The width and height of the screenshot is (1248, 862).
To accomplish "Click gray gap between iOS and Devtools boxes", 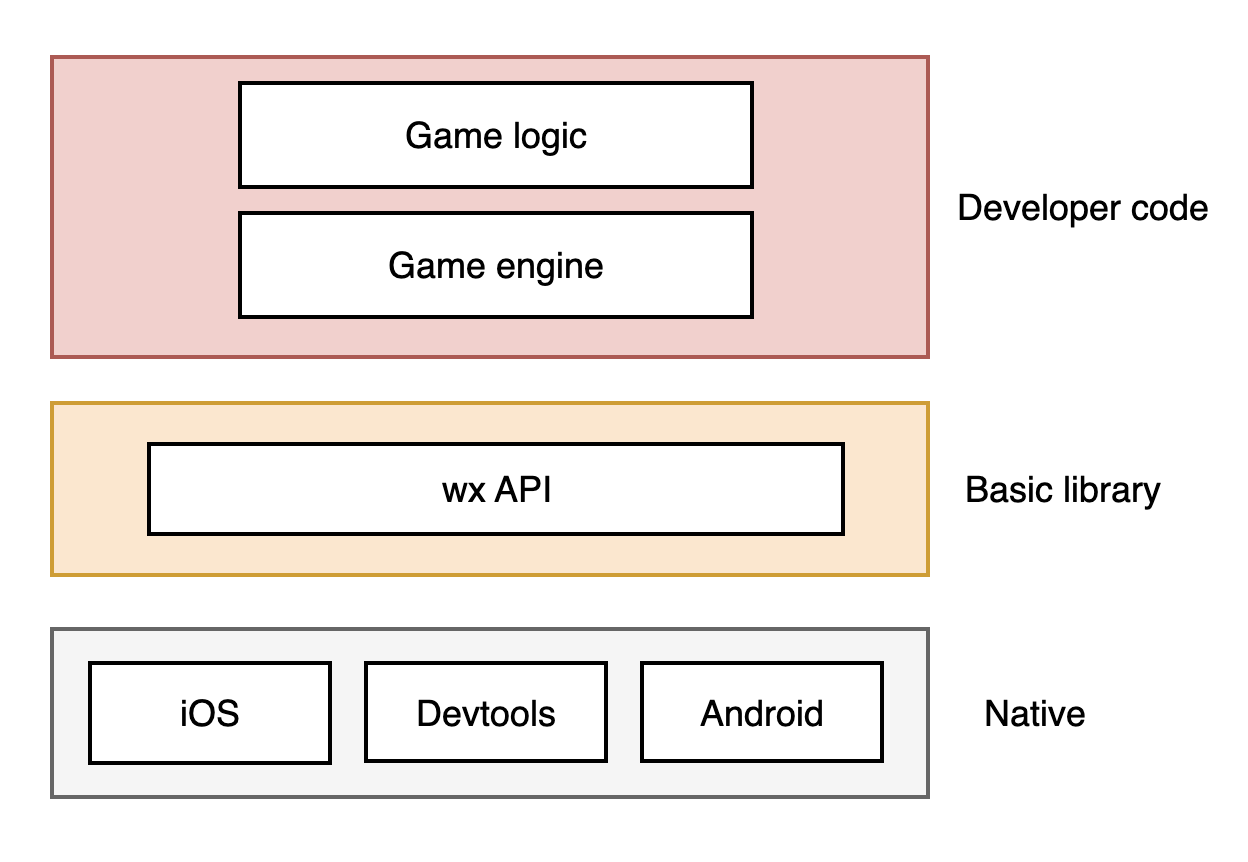I will click(347, 712).
